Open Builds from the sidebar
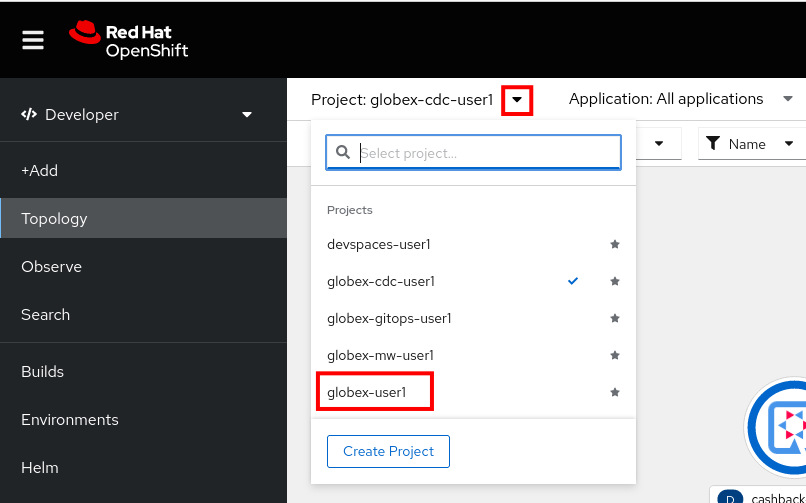This screenshot has height=503, width=806. 42,371
